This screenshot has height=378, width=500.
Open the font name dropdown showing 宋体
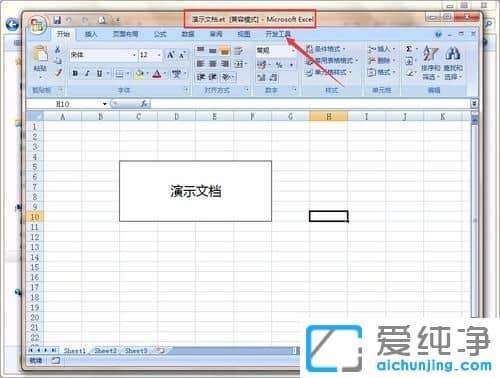coord(134,55)
